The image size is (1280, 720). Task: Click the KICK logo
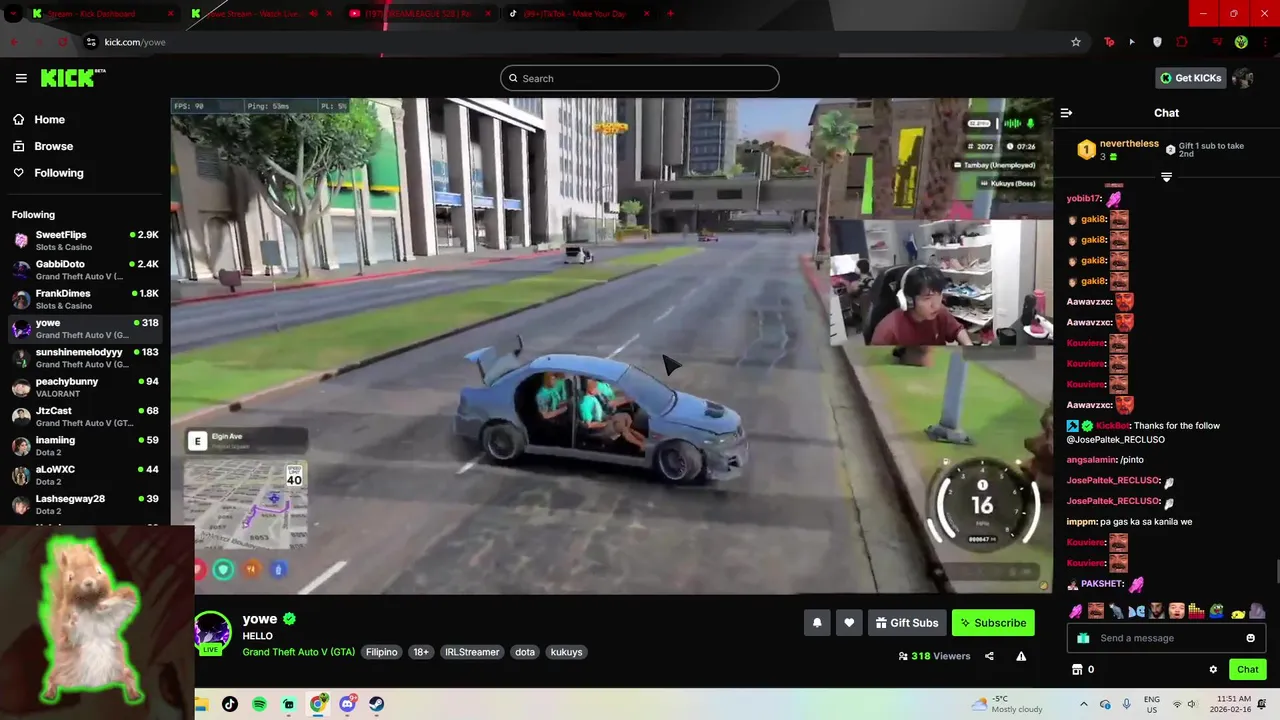tap(73, 78)
